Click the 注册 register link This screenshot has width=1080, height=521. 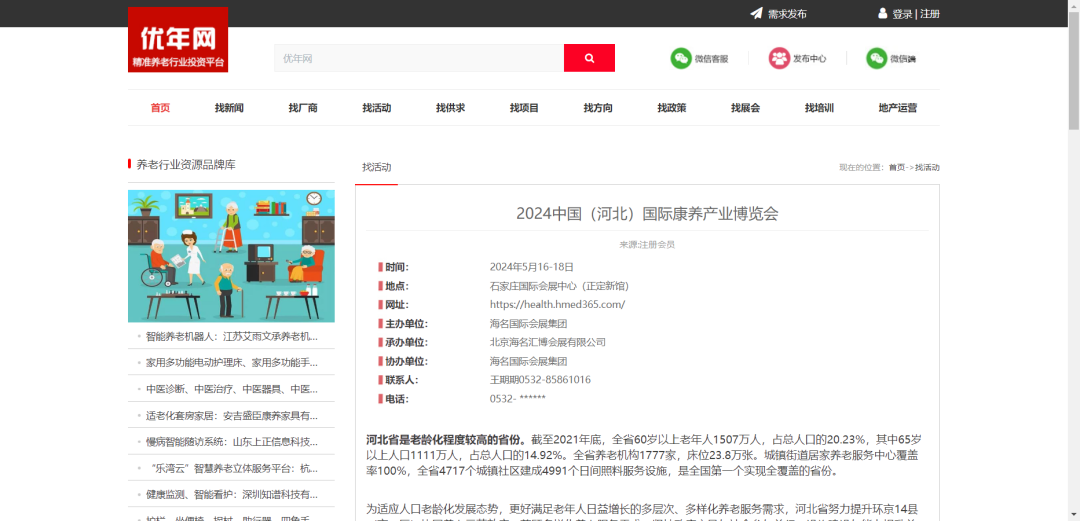930,14
